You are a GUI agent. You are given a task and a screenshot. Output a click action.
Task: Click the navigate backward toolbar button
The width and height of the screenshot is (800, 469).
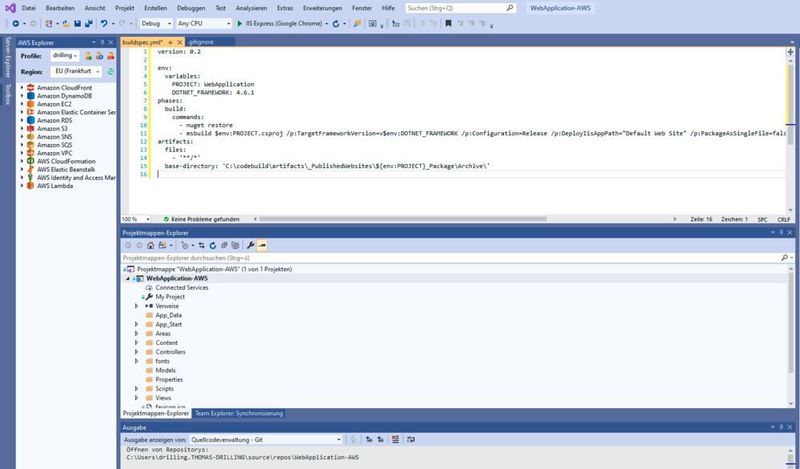(x=16, y=23)
